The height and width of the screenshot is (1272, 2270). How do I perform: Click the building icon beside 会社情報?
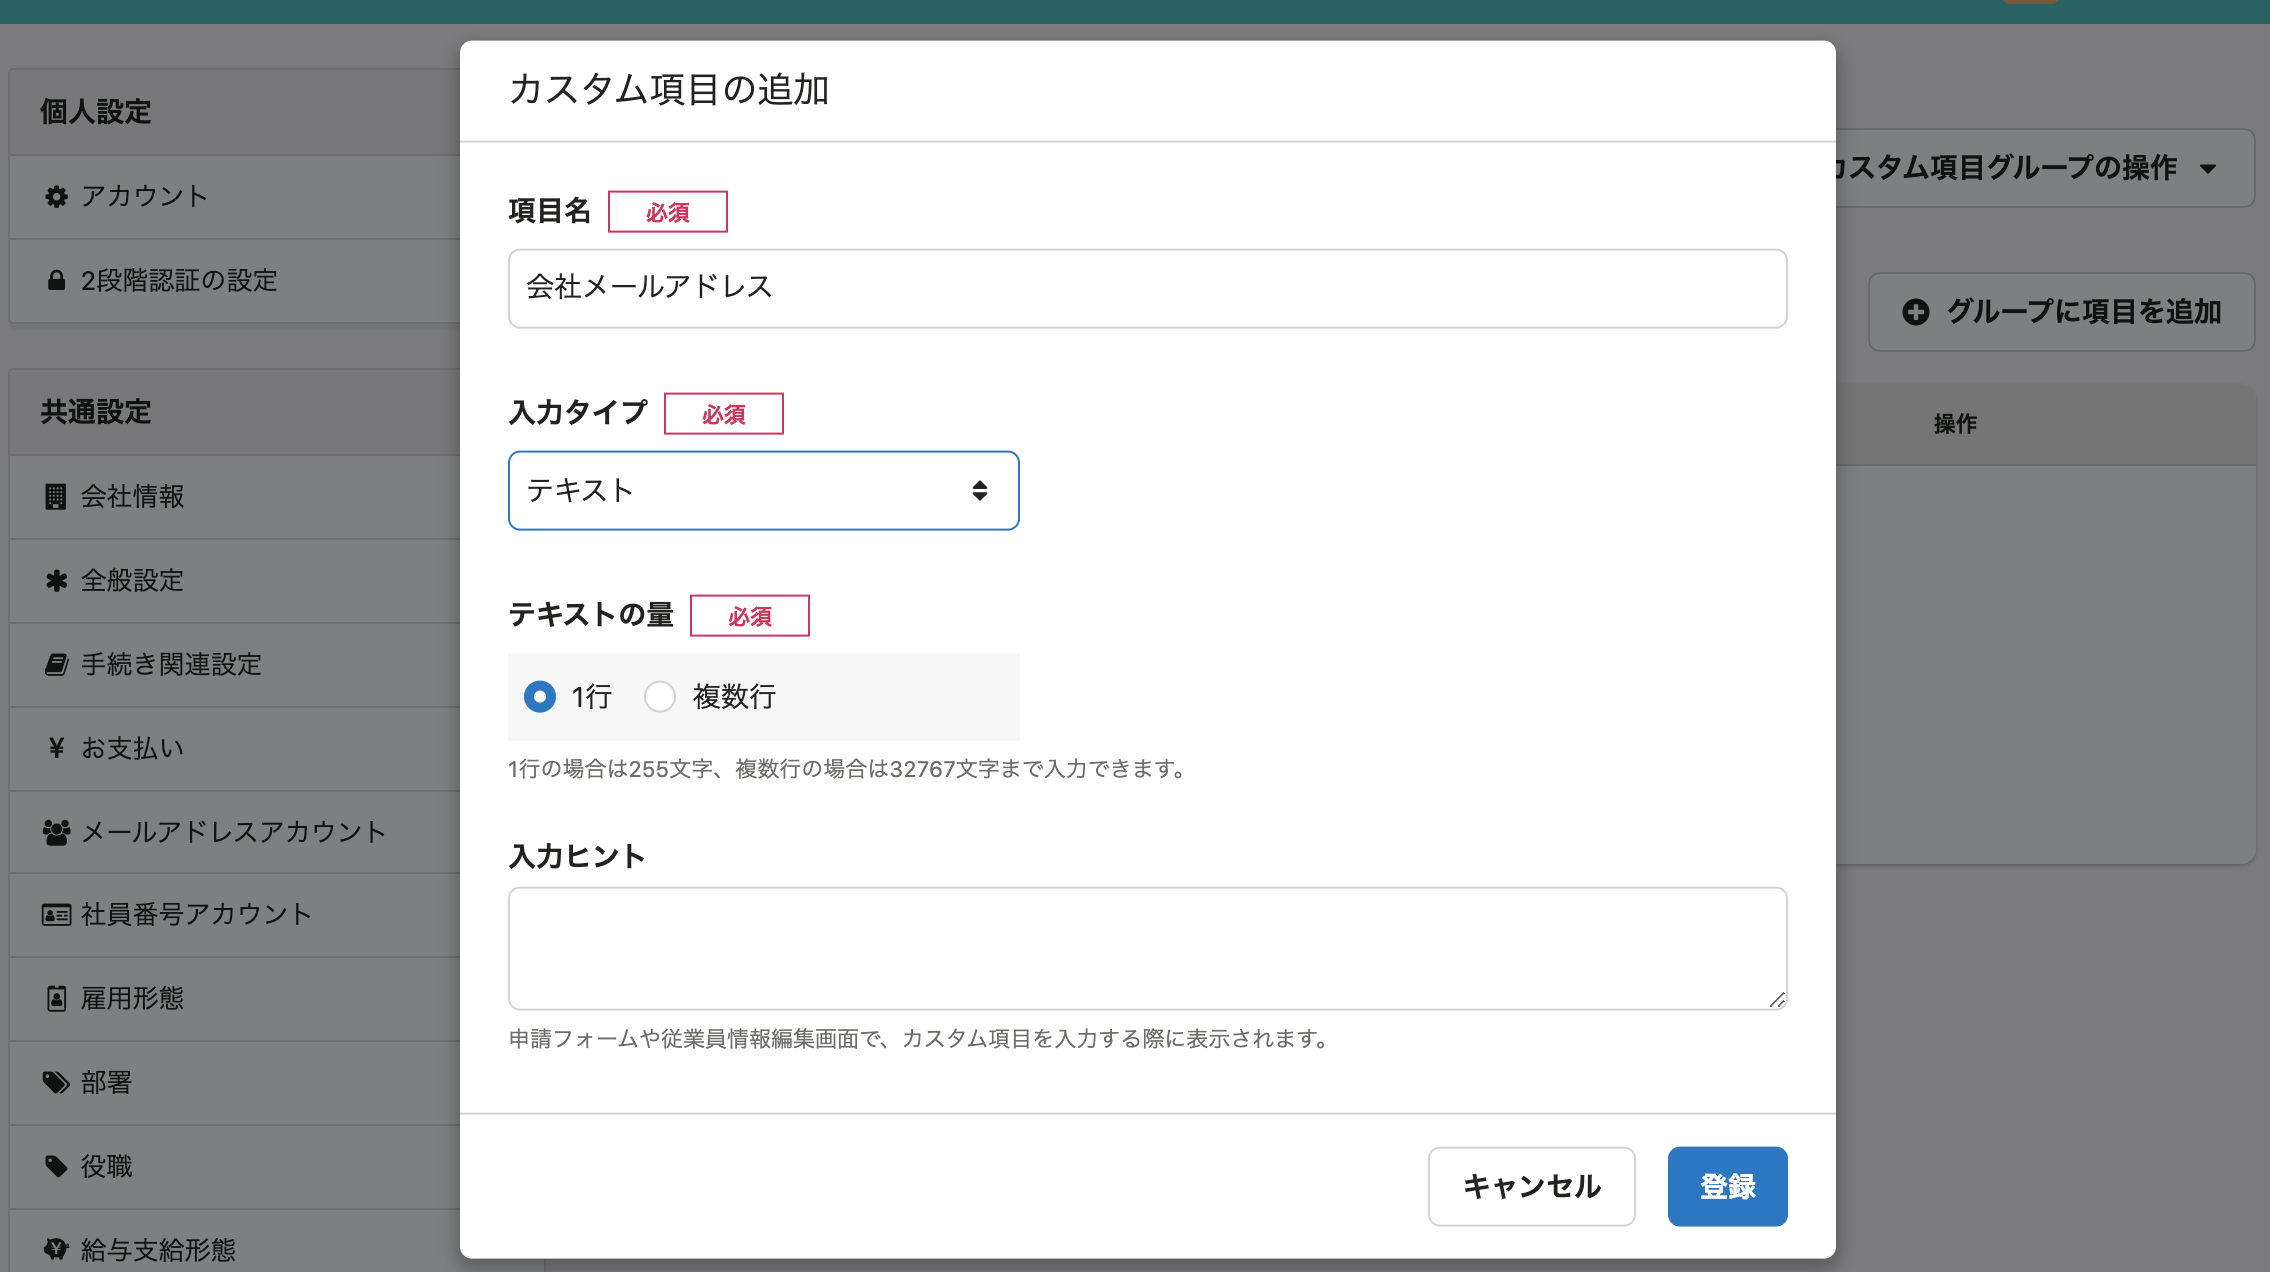coord(56,497)
